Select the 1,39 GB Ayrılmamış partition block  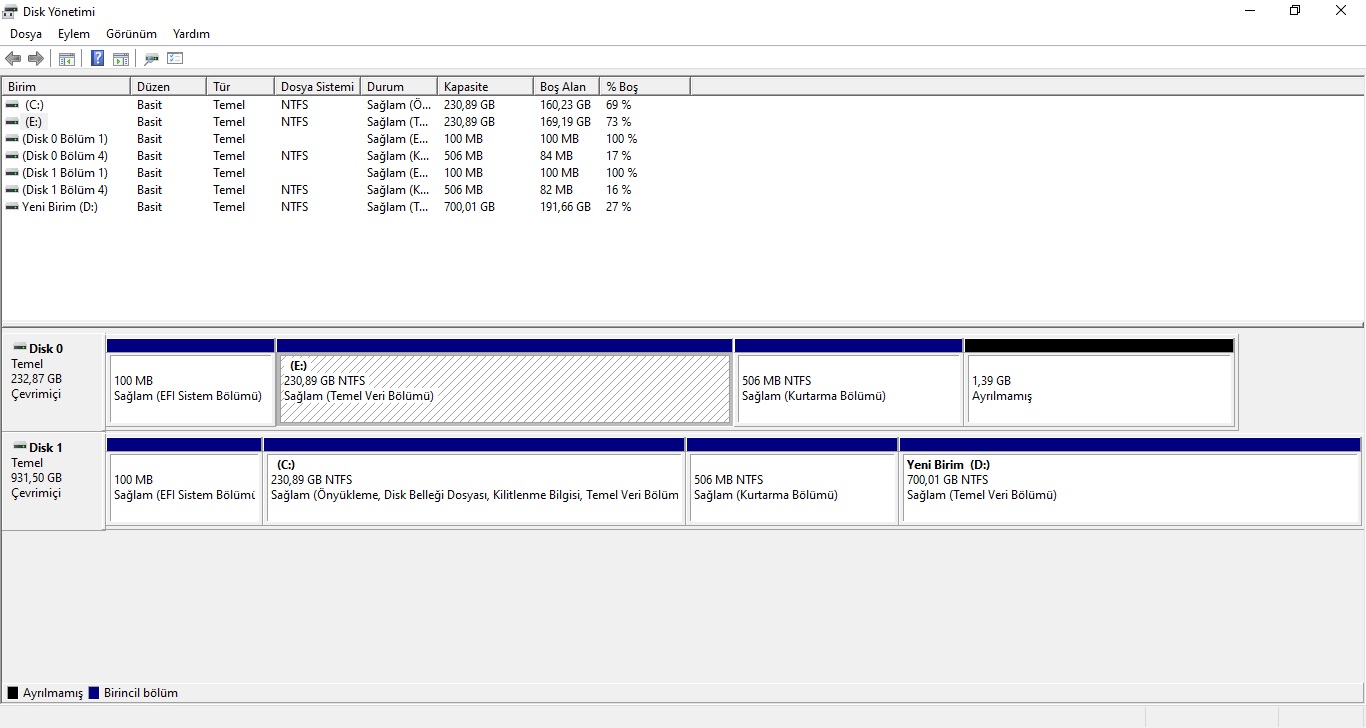[1099, 388]
